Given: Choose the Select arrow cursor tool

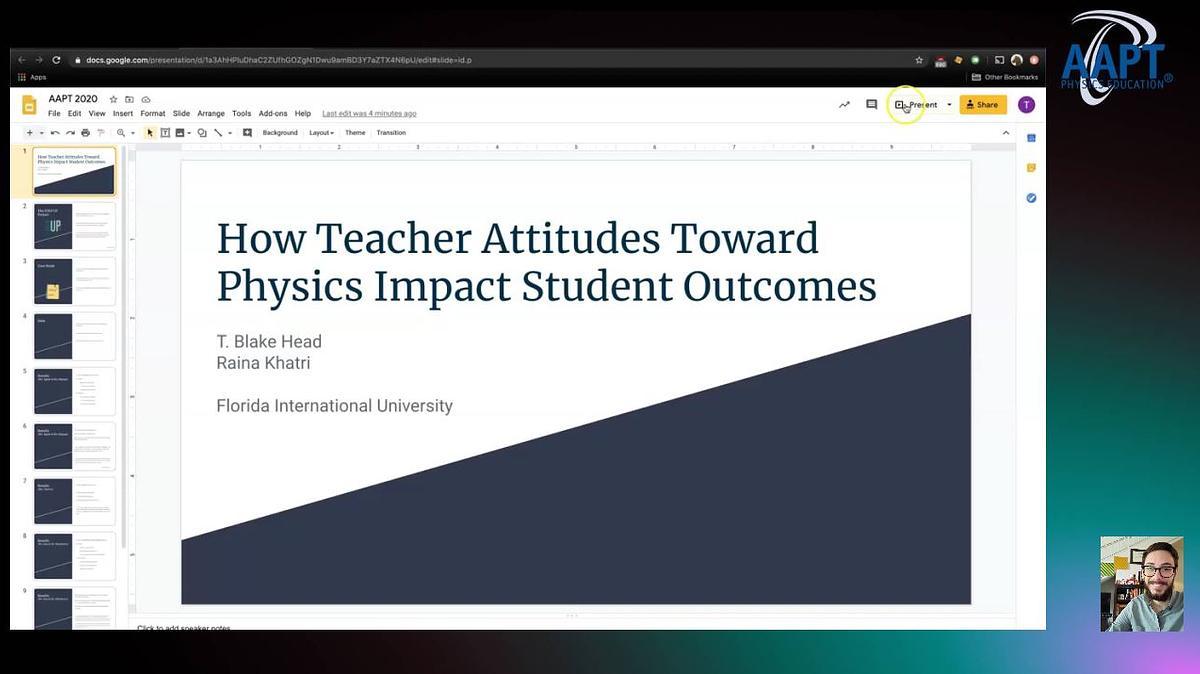Looking at the screenshot, I should tap(151, 133).
